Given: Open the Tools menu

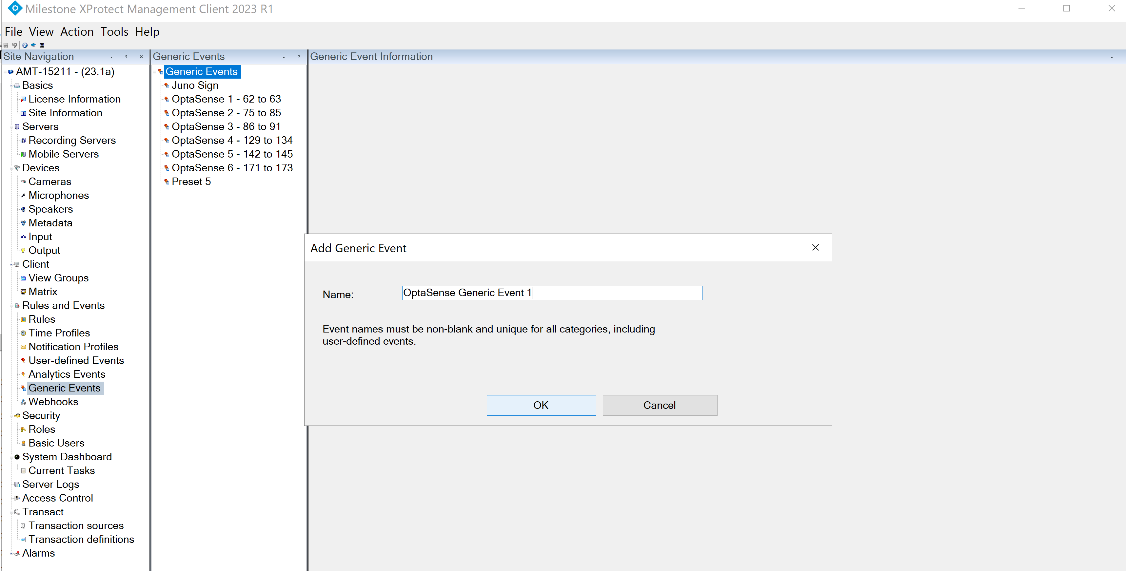Looking at the screenshot, I should (114, 32).
